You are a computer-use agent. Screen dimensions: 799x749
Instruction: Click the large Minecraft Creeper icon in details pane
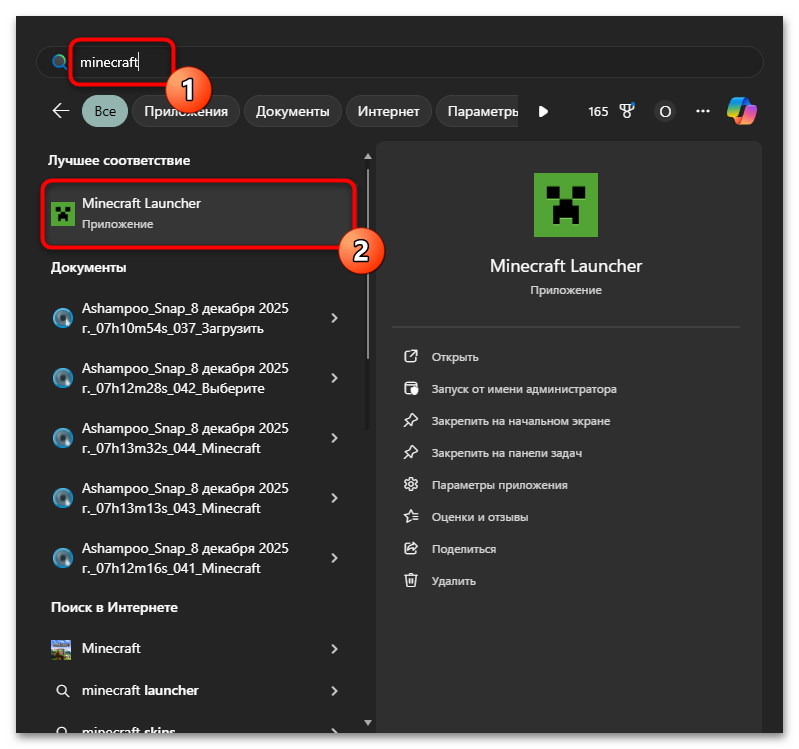[x=566, y=205]
